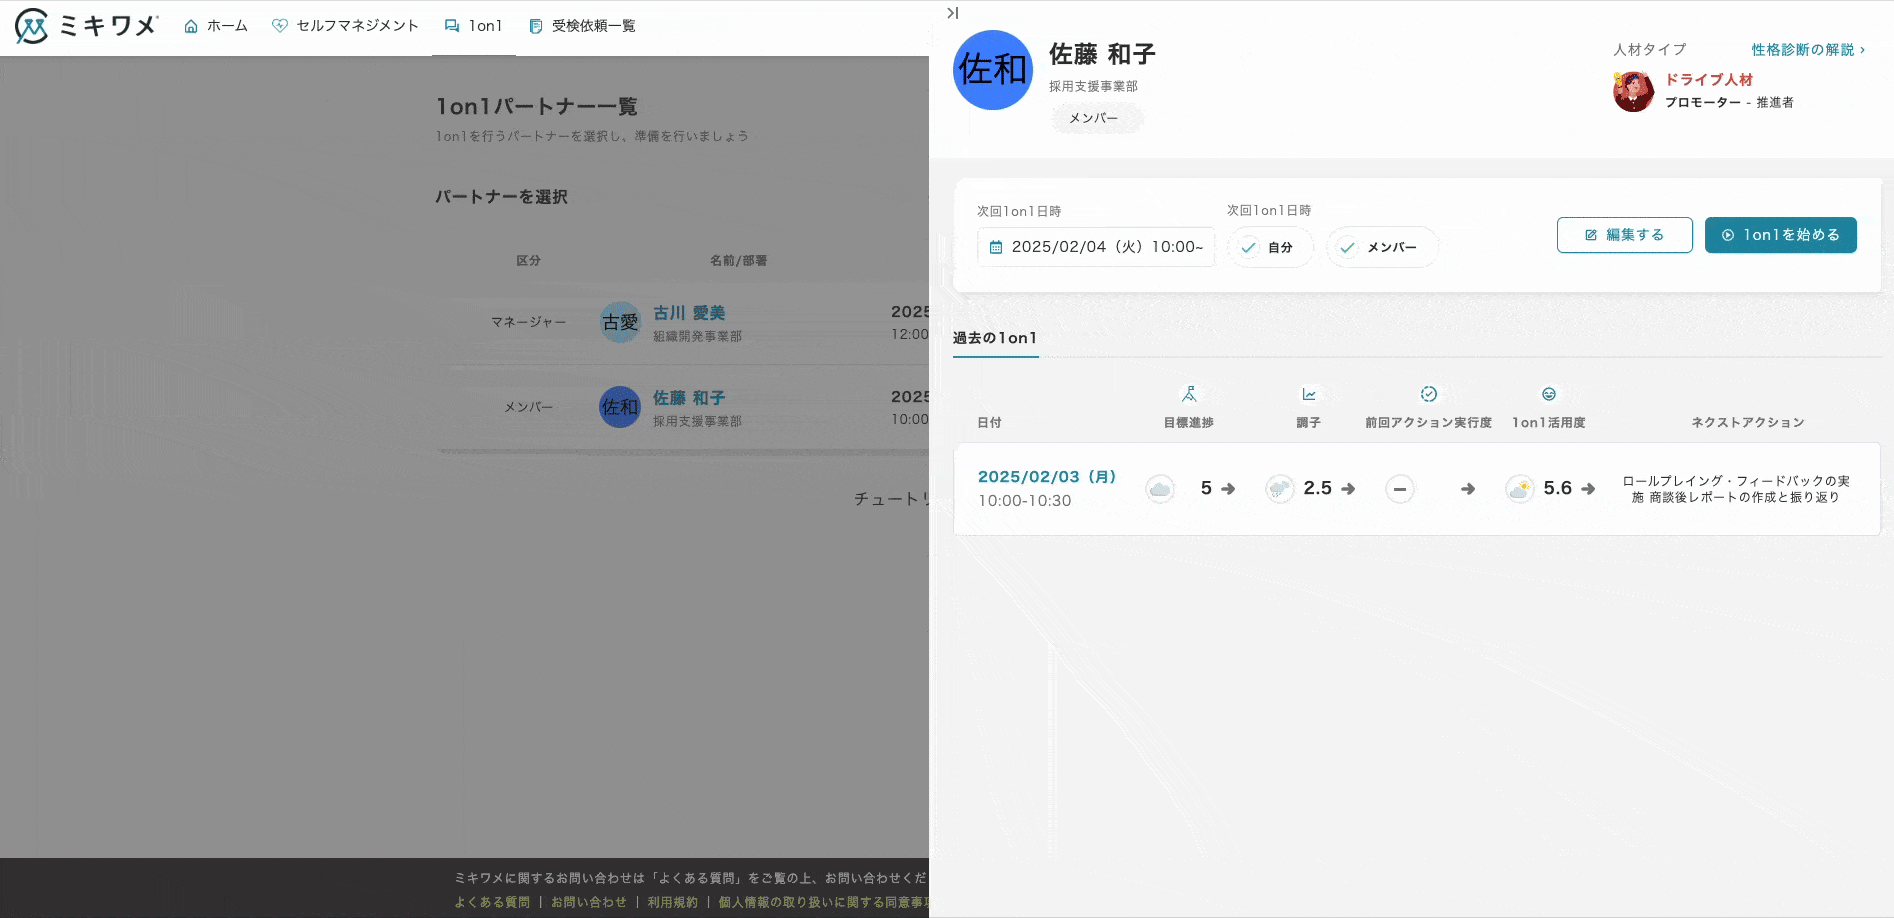This screenshot has width=1894, height=918.
Task: Click the condition chart icon header
Action: (1308, 394)
